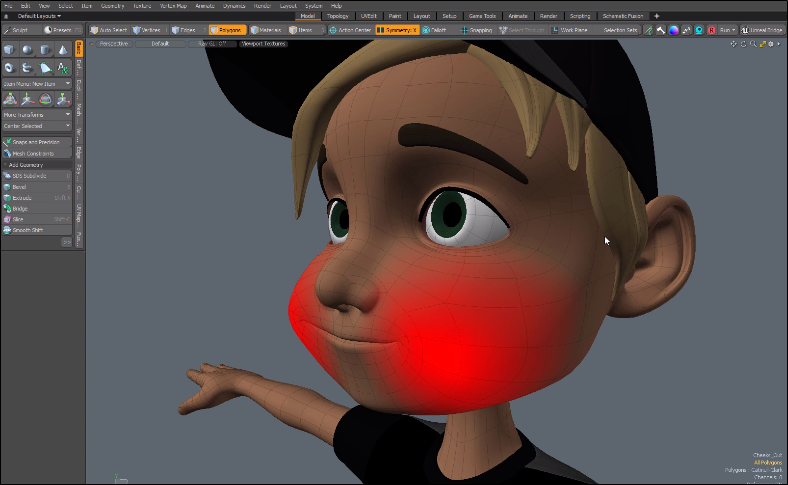Click the Snaps and Precision button
788x485 pixels.
tap(37, 142)
